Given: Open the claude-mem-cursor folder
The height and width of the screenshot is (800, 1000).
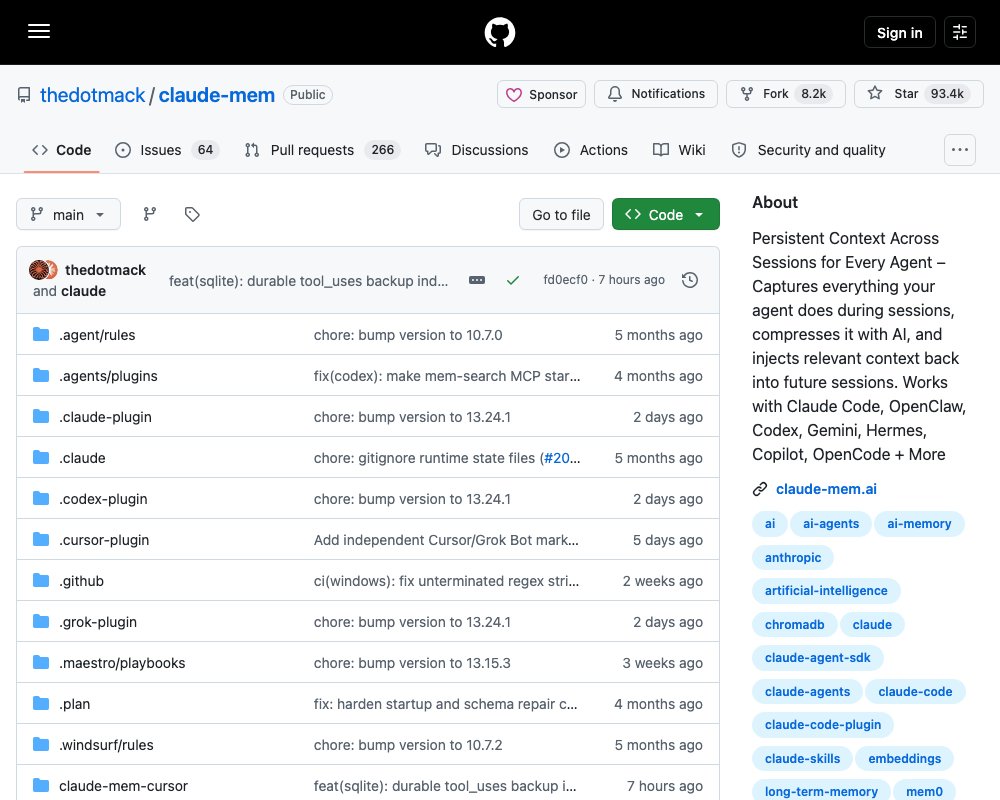Looking at the screenshot, I should (x=123, y=786).
